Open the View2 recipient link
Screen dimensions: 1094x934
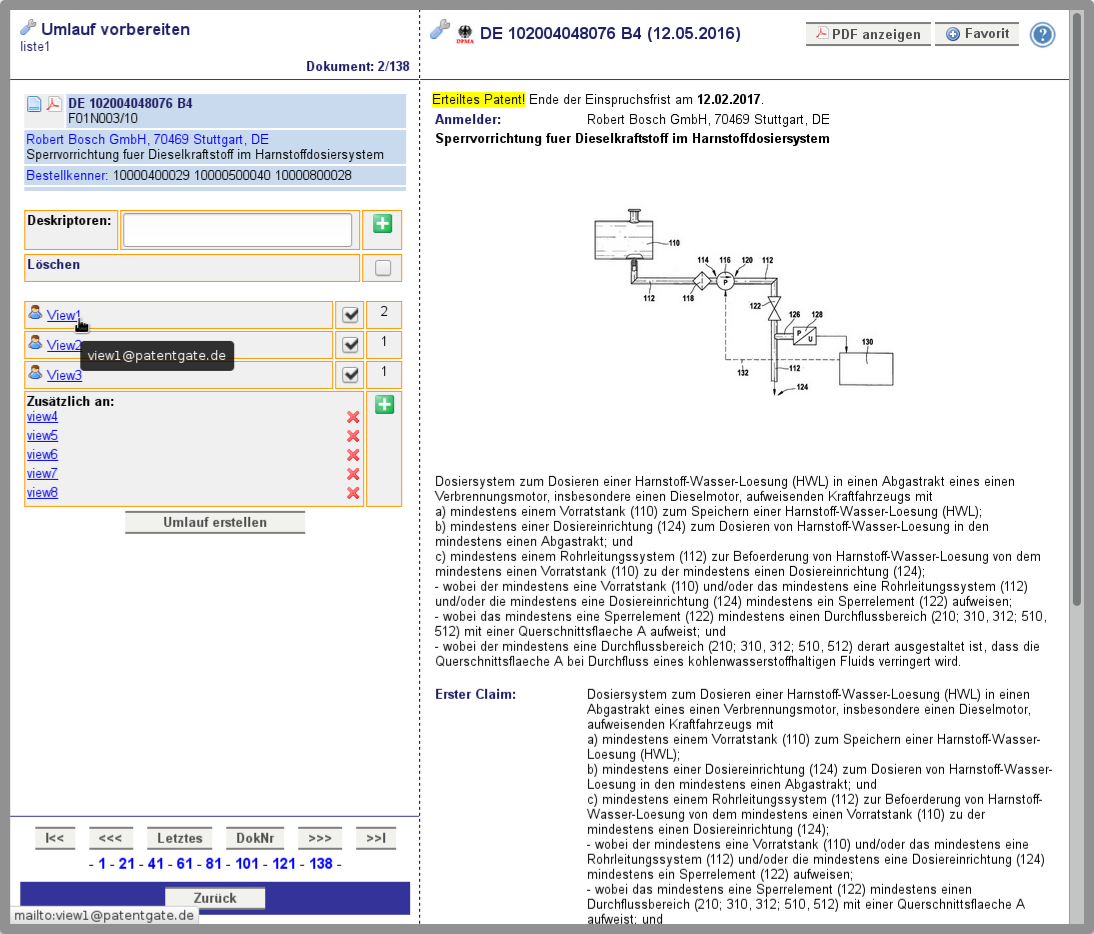coord(63,345)
